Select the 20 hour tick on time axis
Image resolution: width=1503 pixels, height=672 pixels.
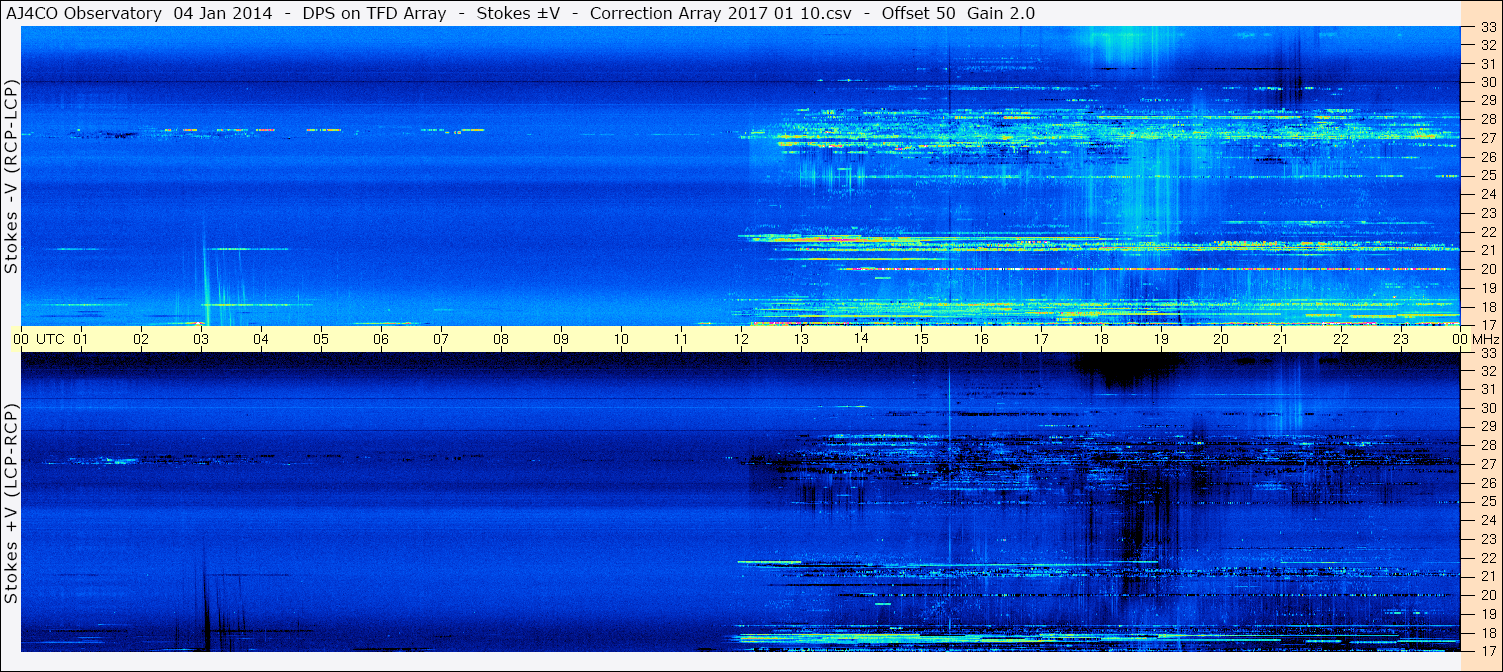[1221, 339]
